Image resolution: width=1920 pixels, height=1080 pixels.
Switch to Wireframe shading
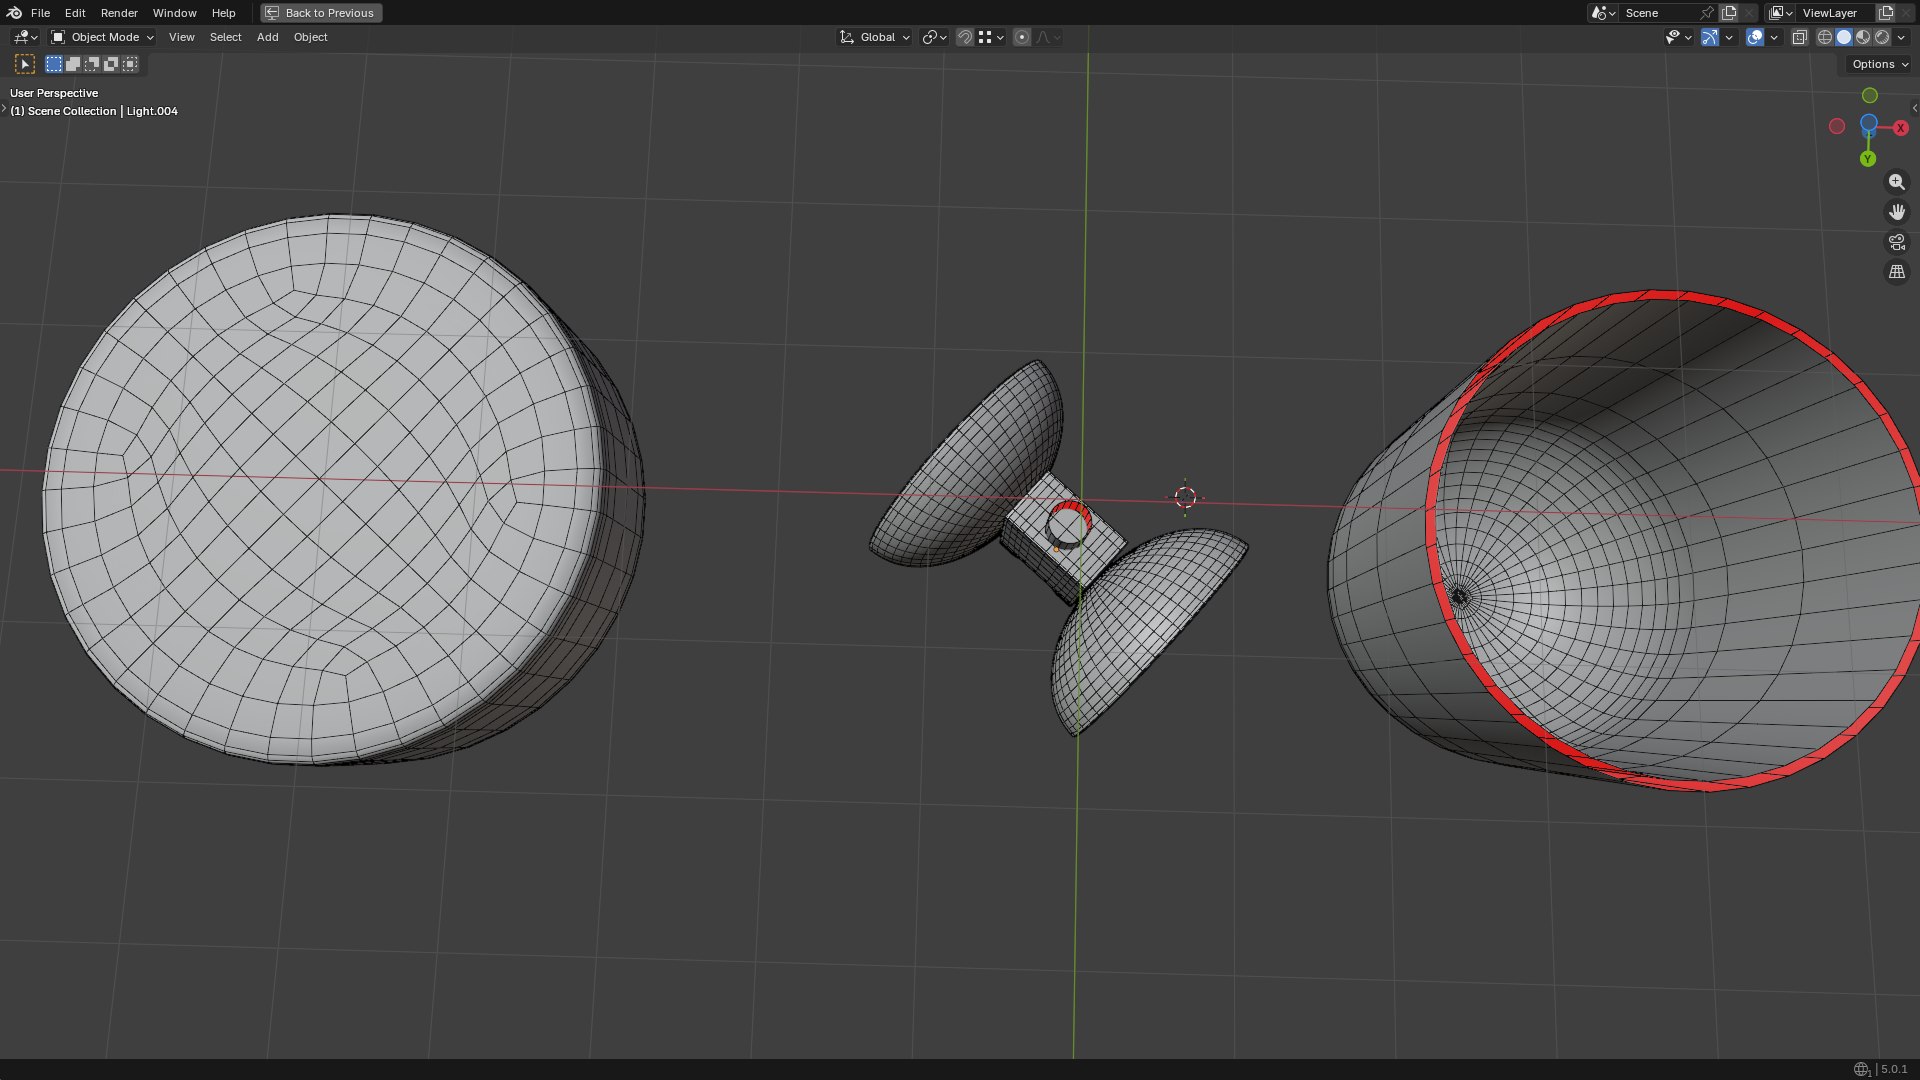point(1825,37)
